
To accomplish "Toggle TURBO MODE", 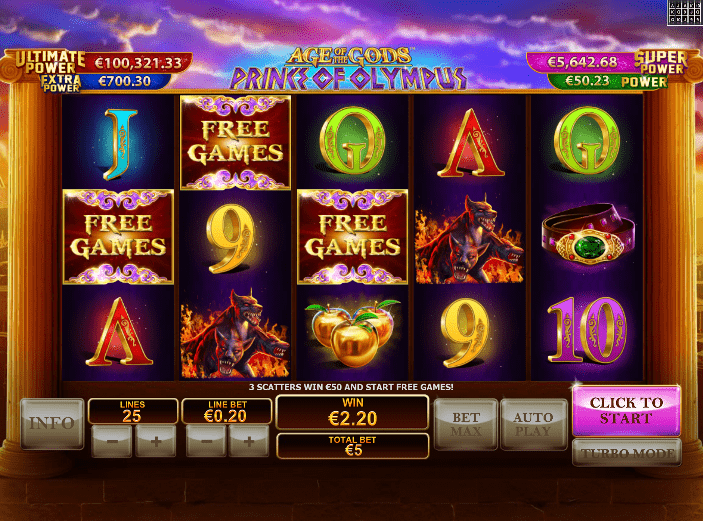I will point(627,453).
